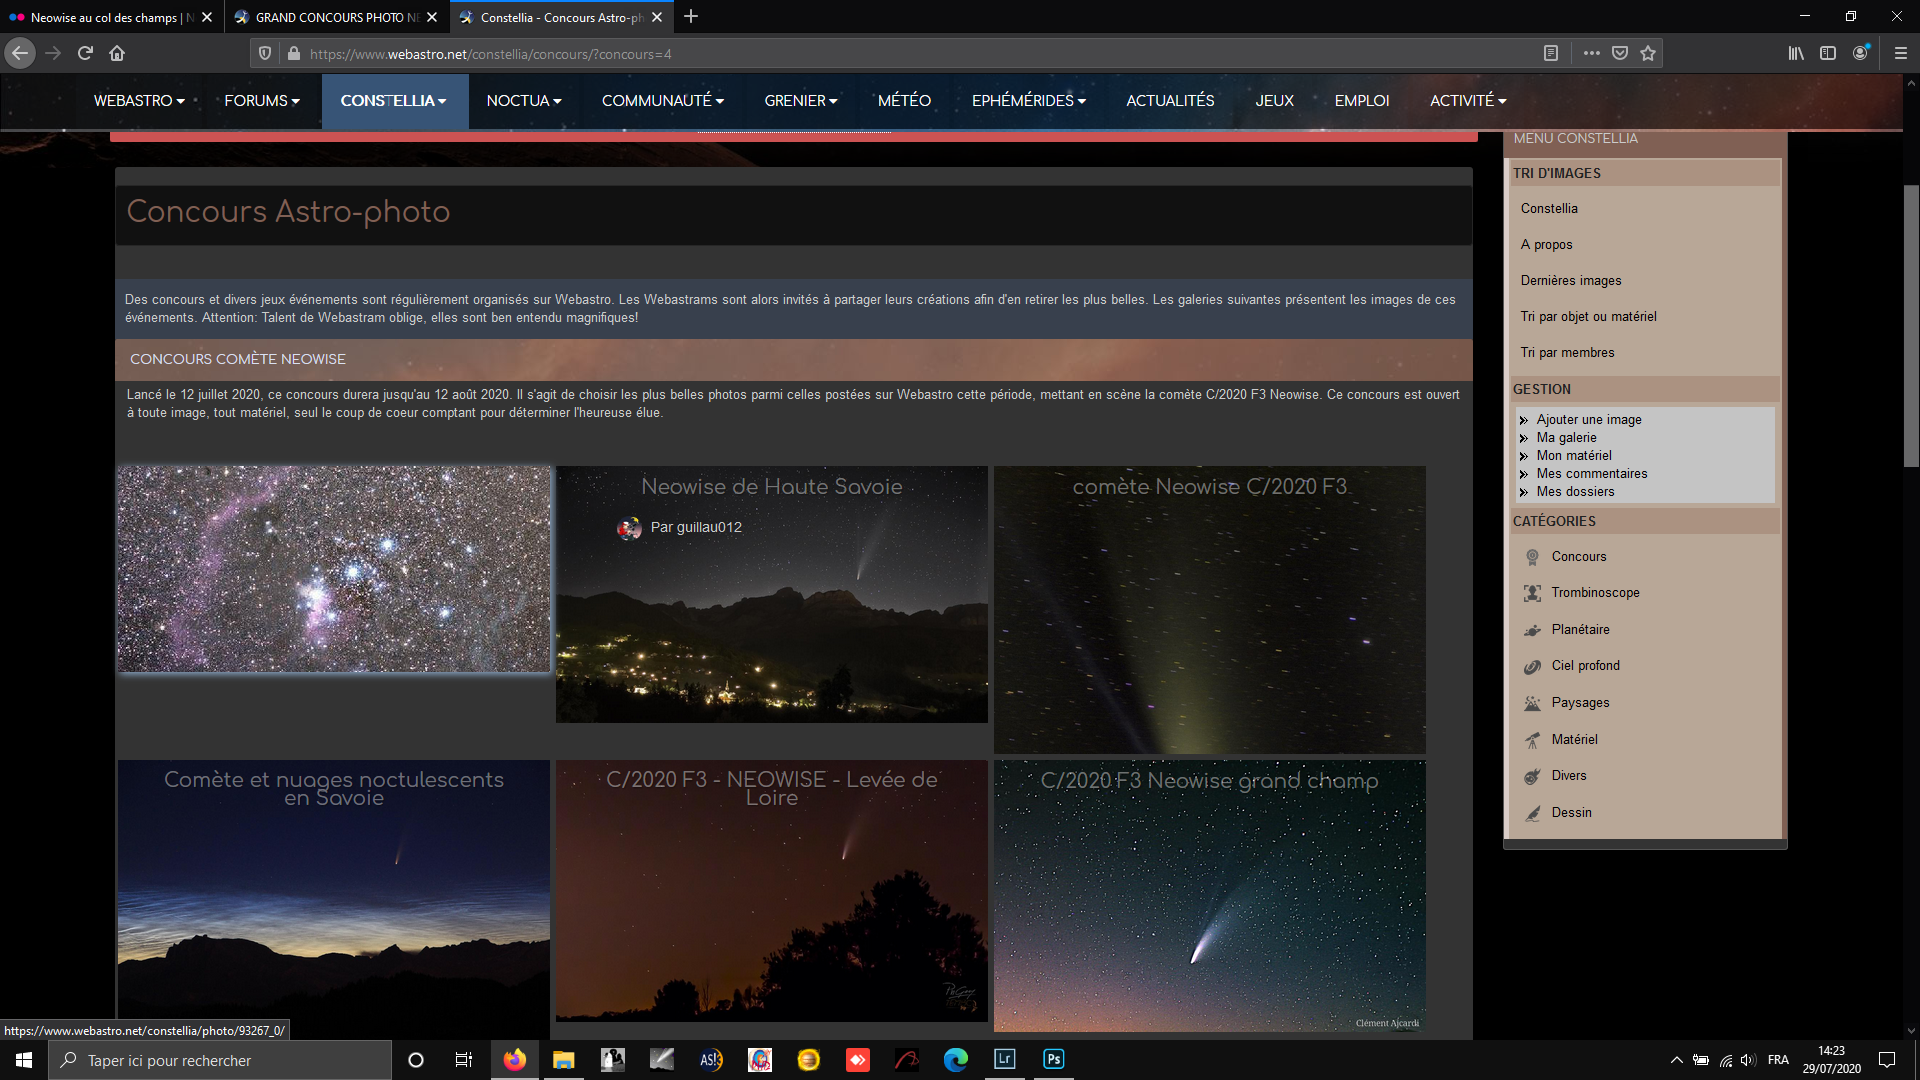Open the Trombinoscope category icon

tap(1532, 593)
